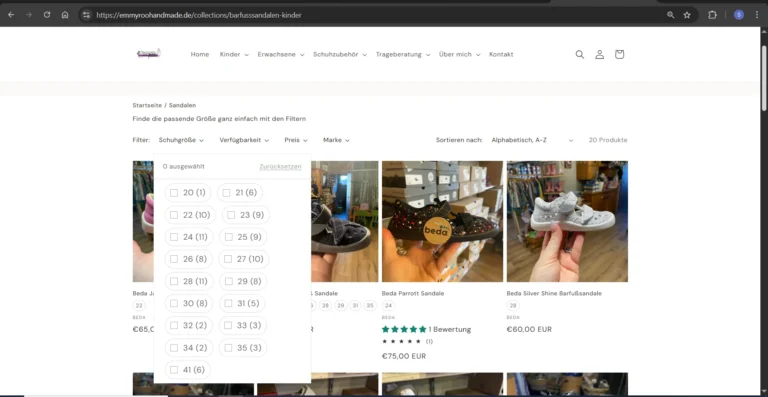Click Zurücksetzen to reset size filter
Image resolution: width=768 pixels, height=397 pixels.
[x=280, y=166]
